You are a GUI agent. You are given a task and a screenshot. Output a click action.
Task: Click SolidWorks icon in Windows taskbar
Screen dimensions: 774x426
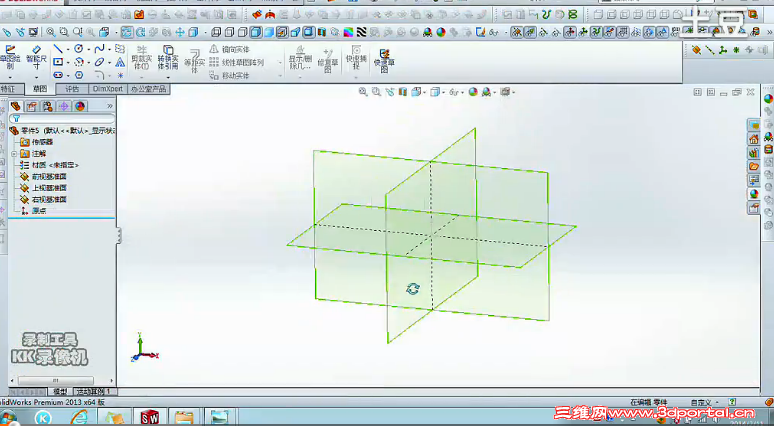point(150,417)
